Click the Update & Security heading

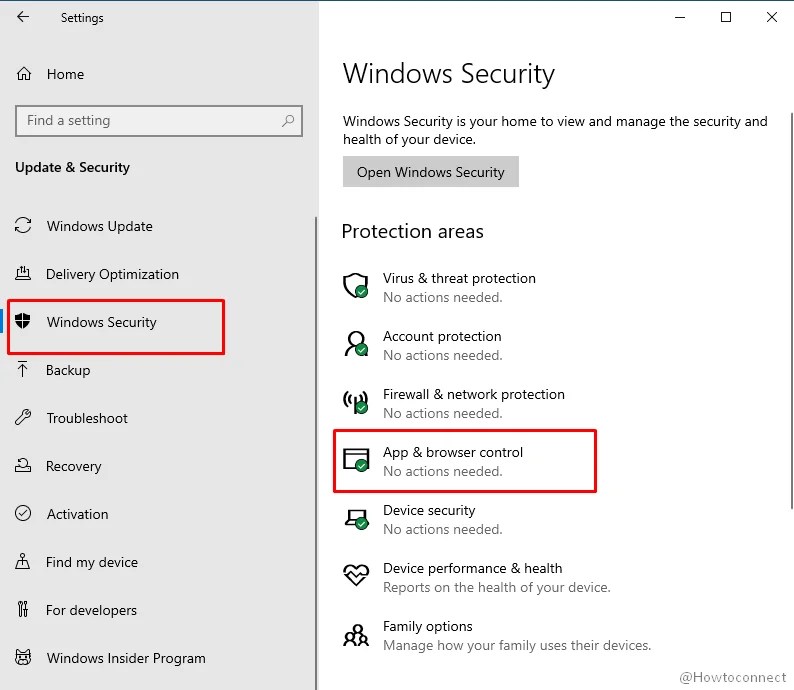[x=72, y=167]
